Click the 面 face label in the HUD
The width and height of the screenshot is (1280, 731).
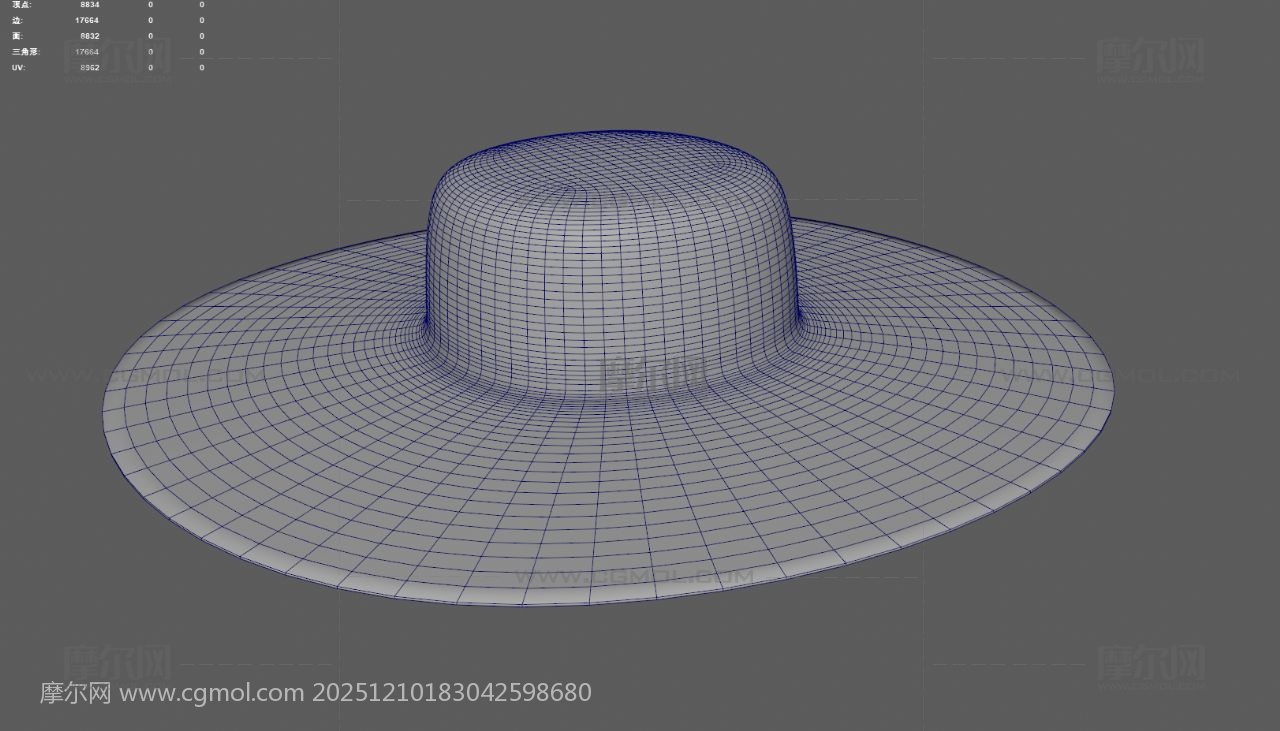tap(17, 36)
